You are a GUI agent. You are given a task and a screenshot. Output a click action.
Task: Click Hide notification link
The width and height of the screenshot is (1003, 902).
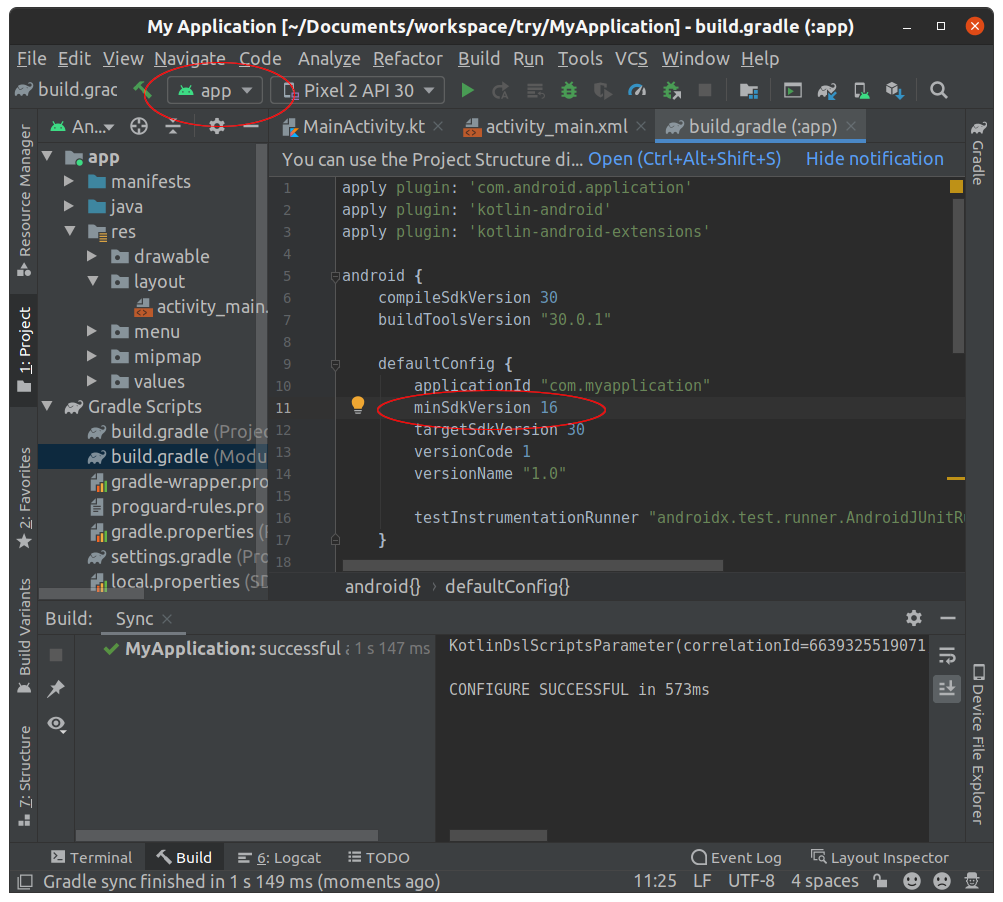874,159
